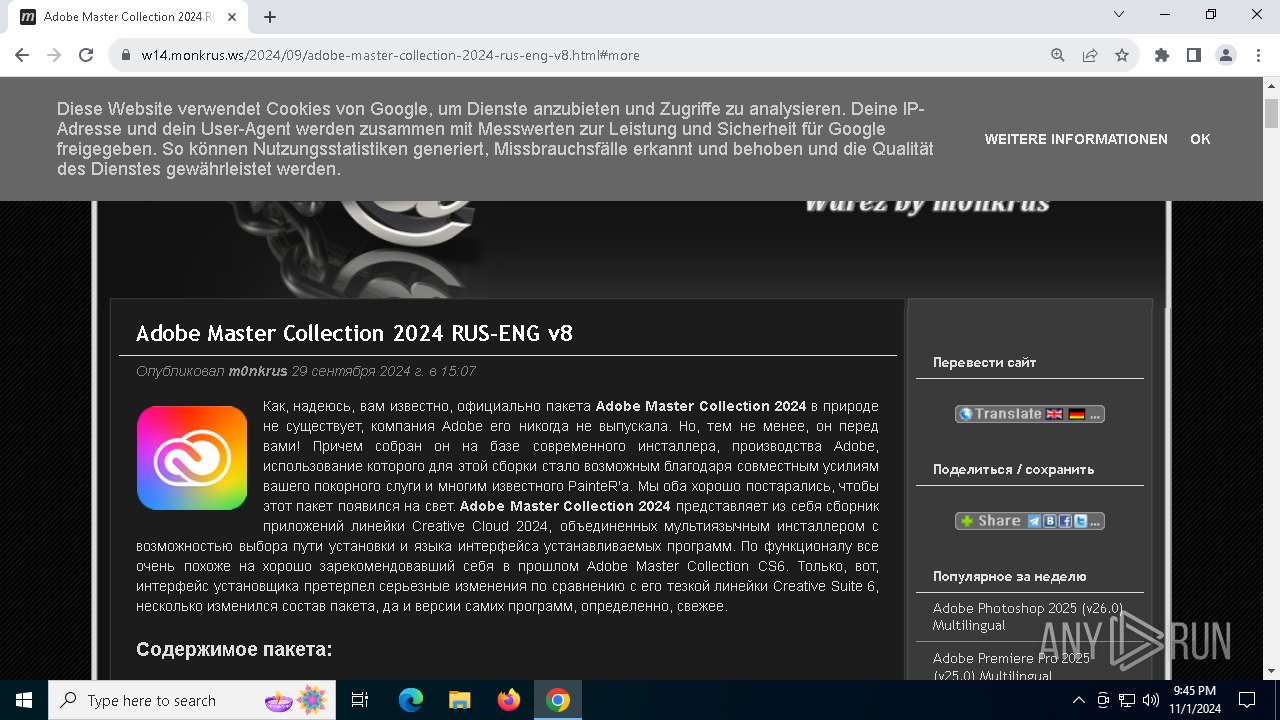Image resolution: width=1280 pixels, height=720 pixels.
Task: Share via the VK icon
Action: [1050, 521]
